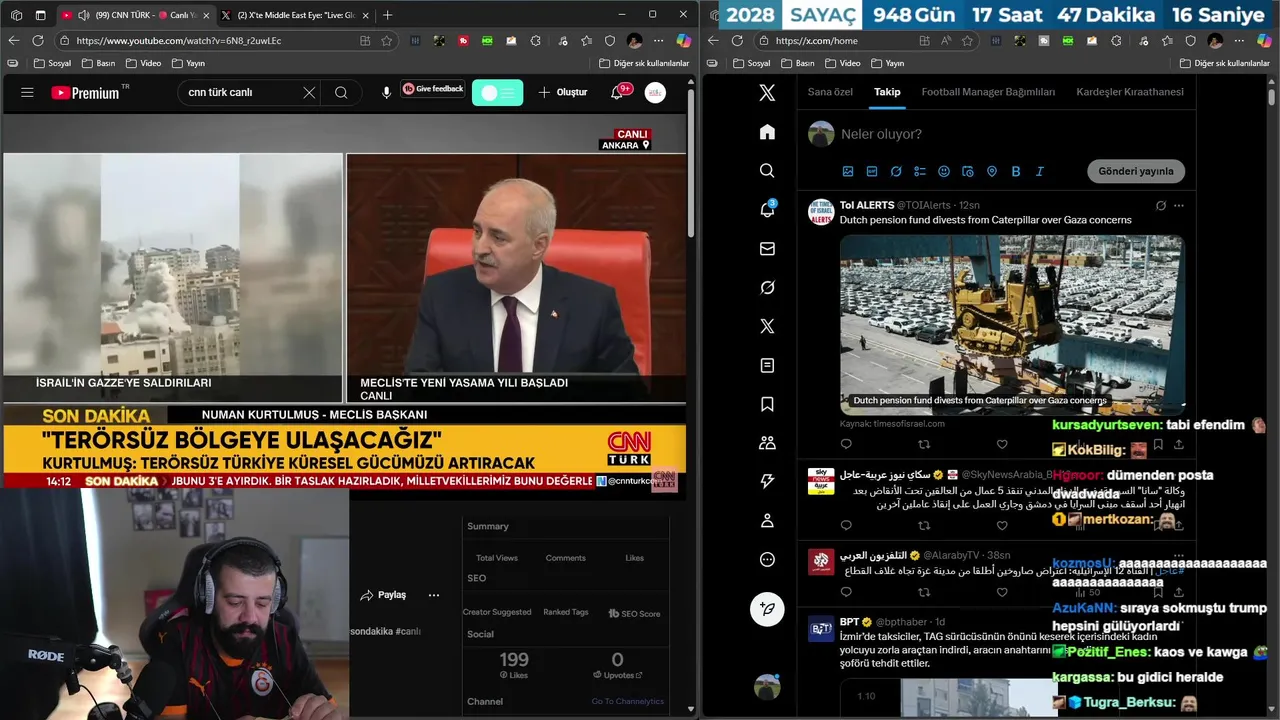The width and height of the screenshot is (1280, 720).
Task: Open Basın bookmarks folder in left browser
Action: click(x=98, y=63)
